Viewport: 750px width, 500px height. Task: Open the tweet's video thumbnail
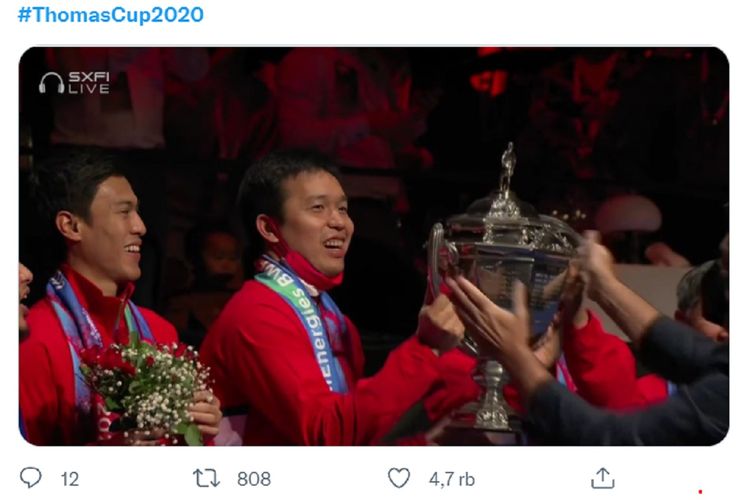[x=374, y=246]
